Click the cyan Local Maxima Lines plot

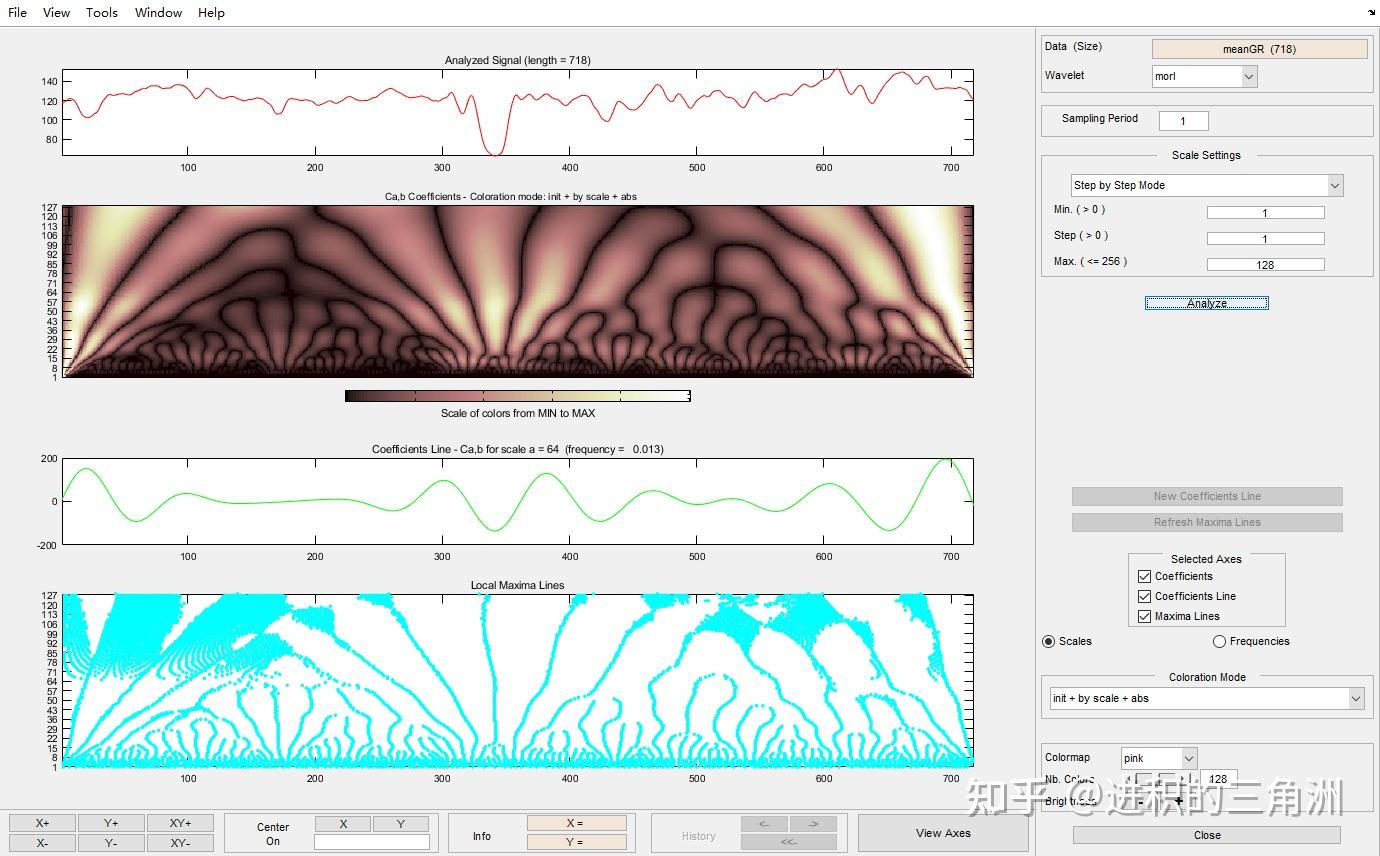point(518,680)
